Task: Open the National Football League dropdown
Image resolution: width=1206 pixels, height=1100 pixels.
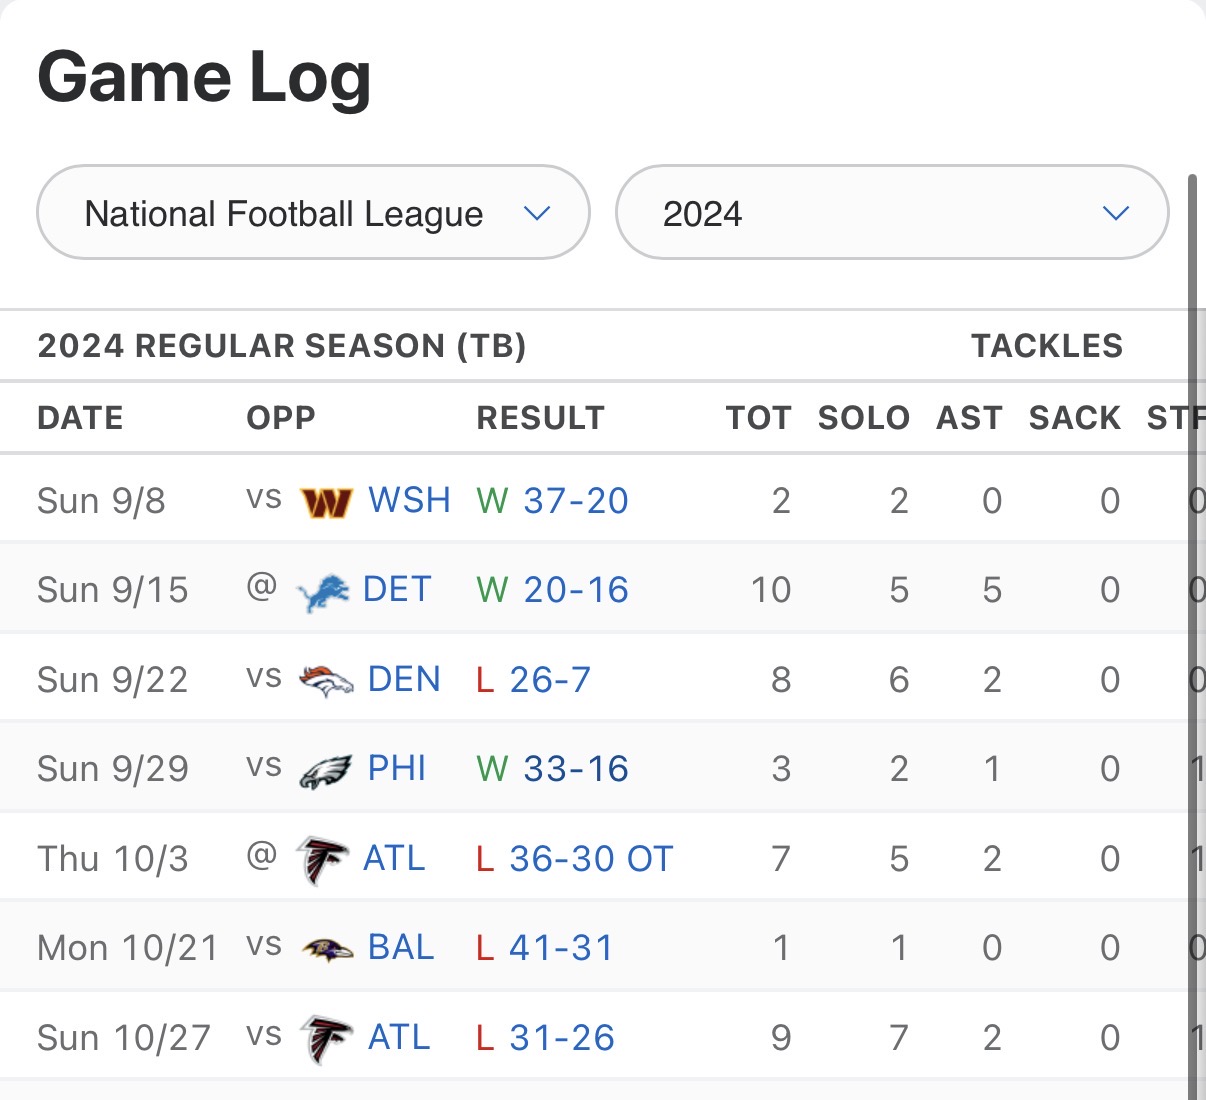Action: pos(312,213)
